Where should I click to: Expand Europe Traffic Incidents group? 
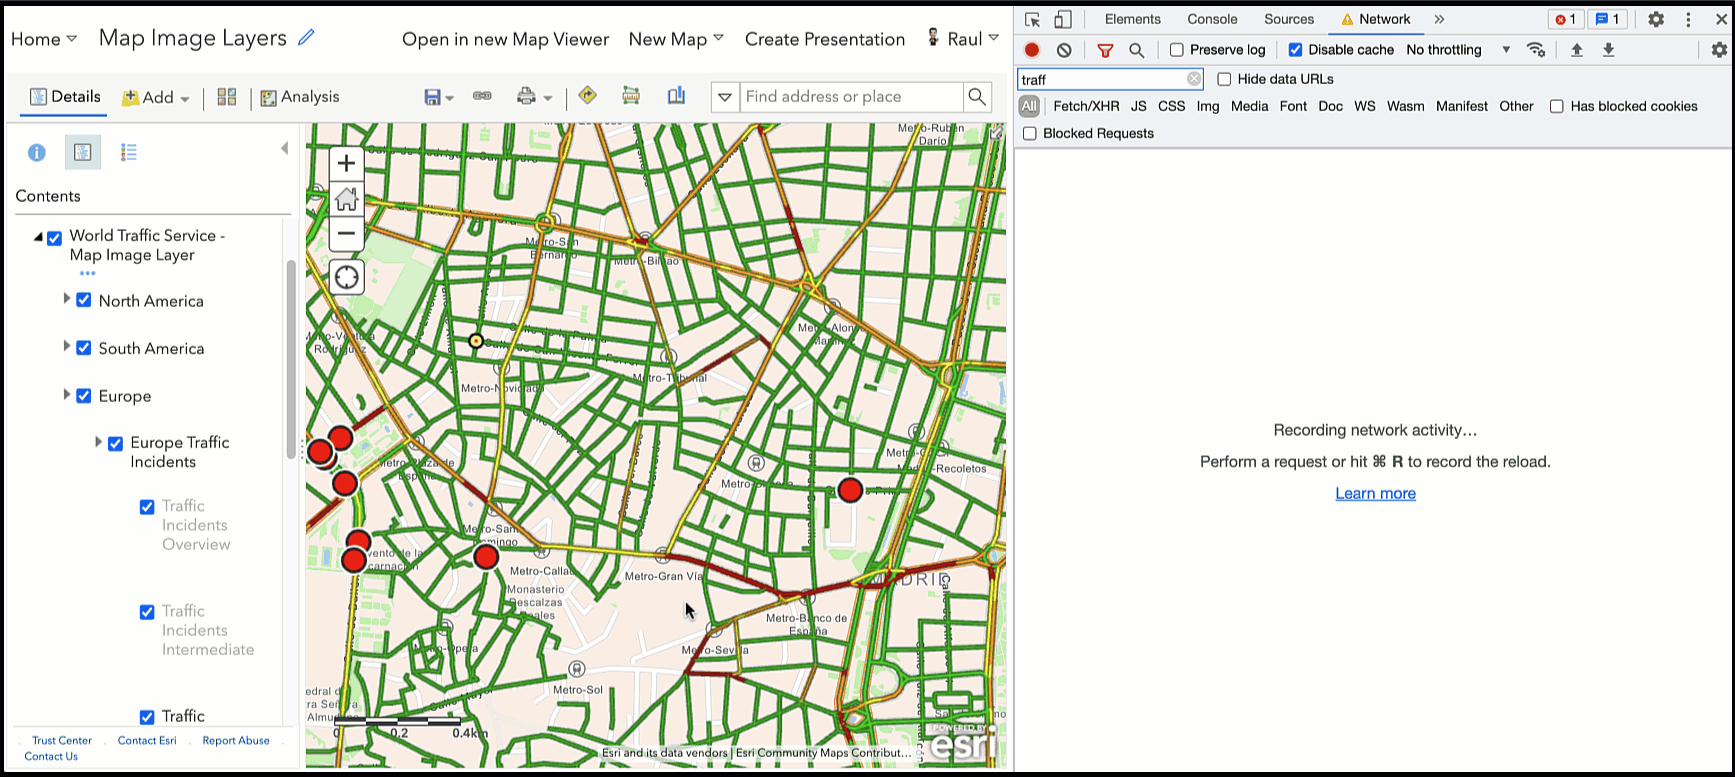(98, 441)
